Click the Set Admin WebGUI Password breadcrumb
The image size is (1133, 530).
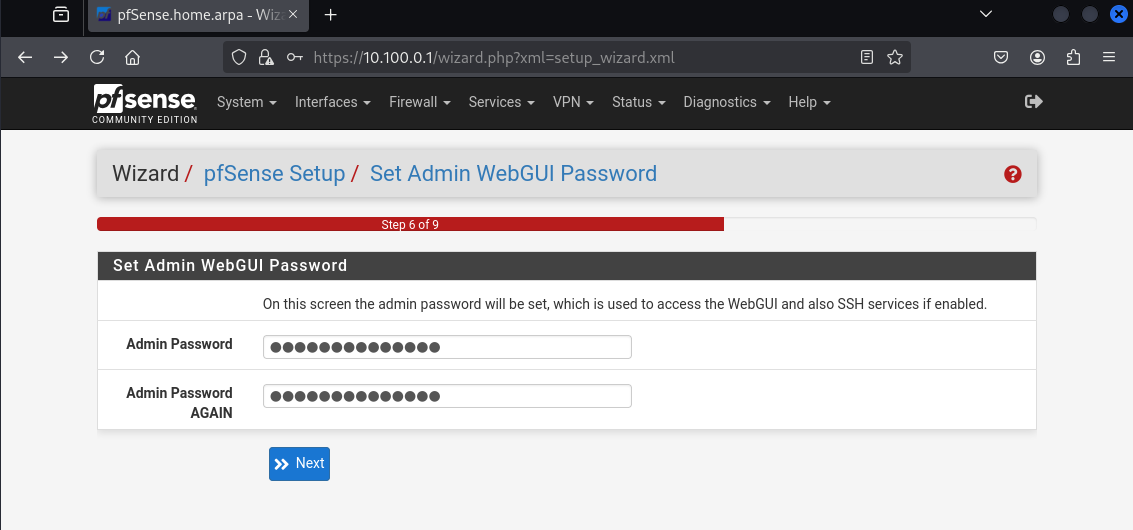click(514, 174)
